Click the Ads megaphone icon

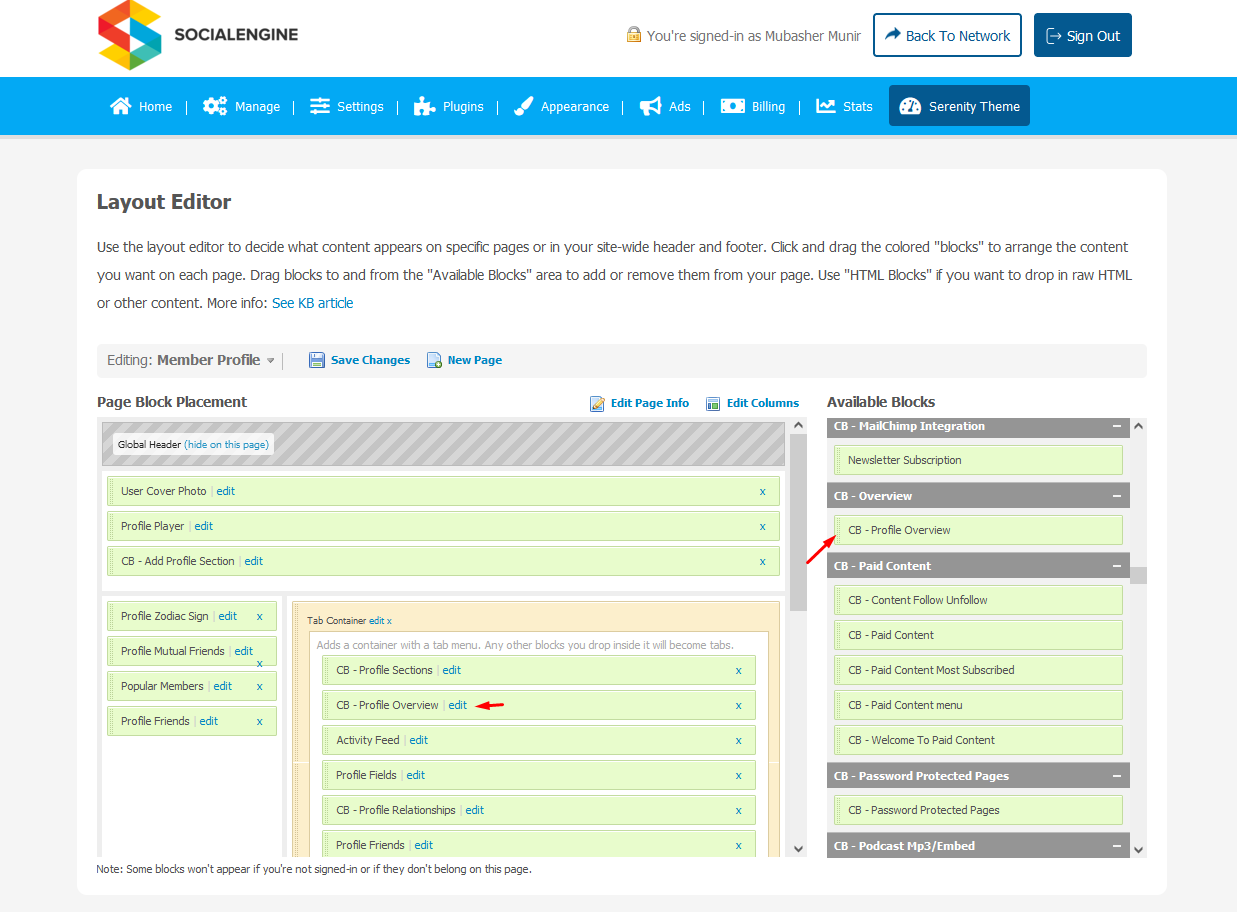point(650,106)
